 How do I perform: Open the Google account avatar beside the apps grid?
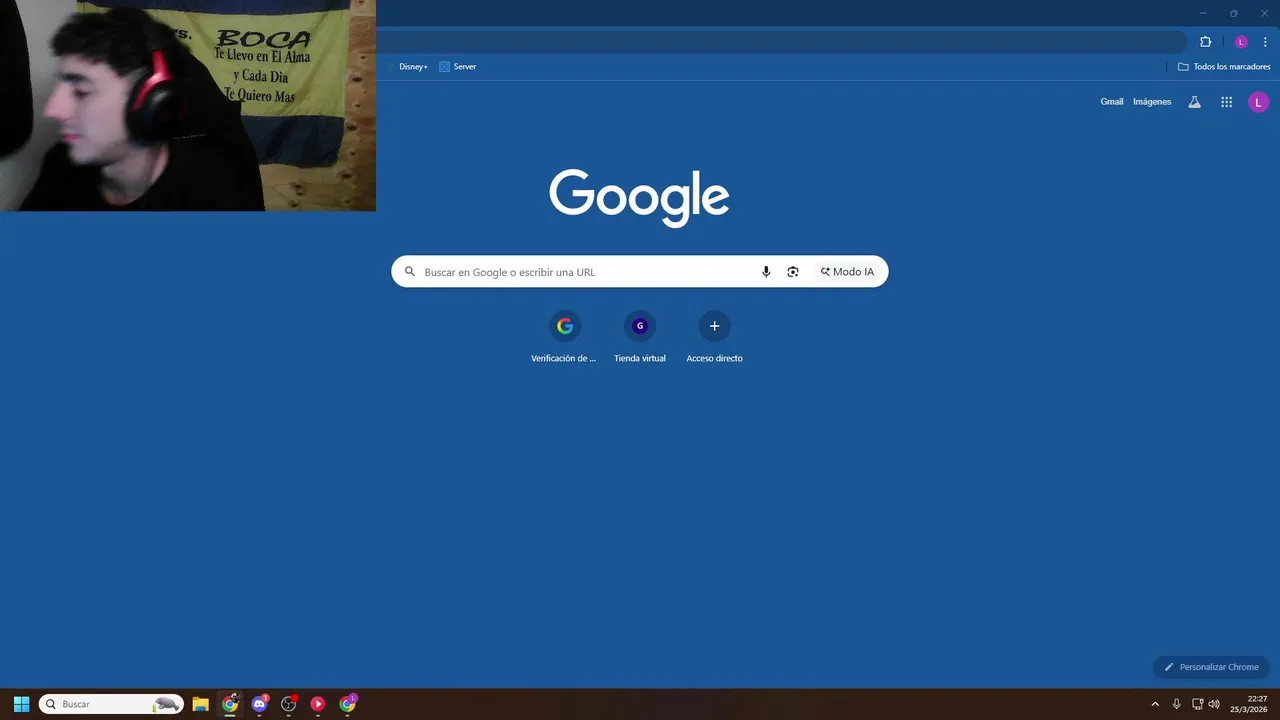1258,102
